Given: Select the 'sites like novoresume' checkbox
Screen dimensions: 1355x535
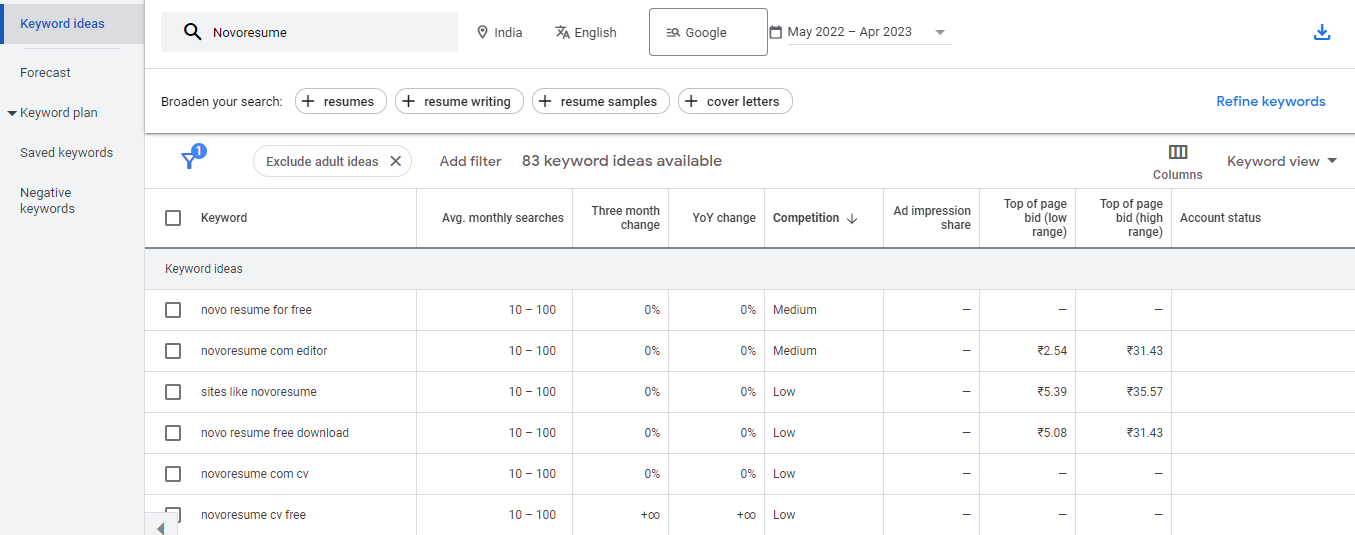Looking at the screenshot, I should pos(173,392).
